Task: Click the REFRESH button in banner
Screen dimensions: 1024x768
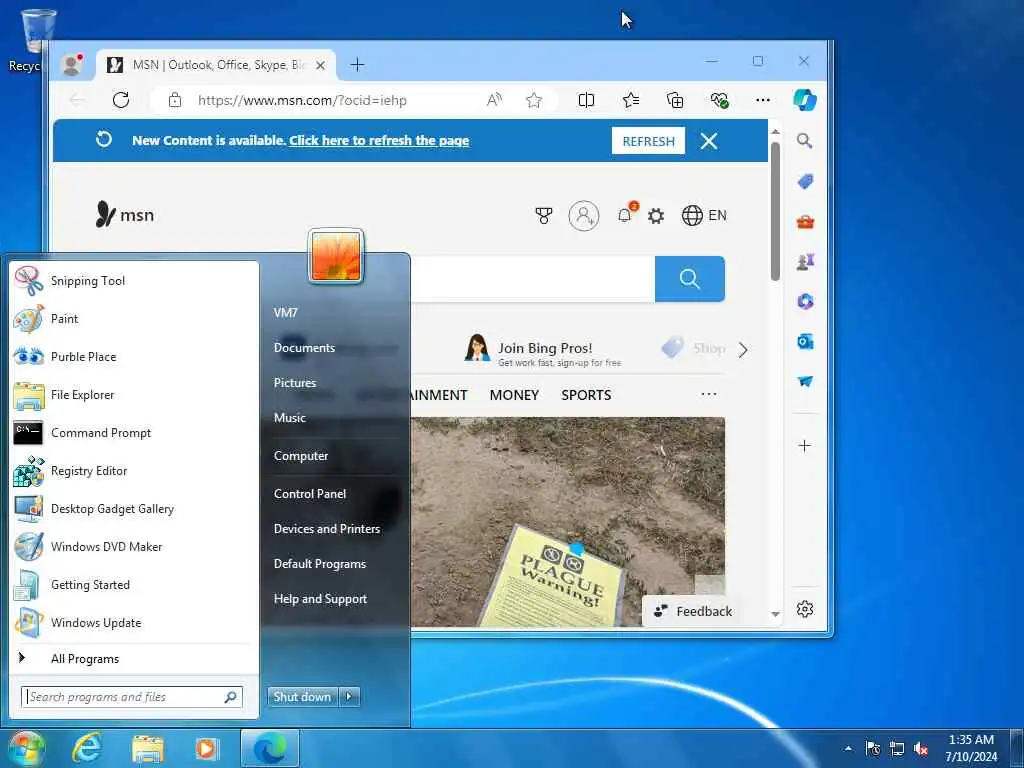Action: click(x=648, y=141)
